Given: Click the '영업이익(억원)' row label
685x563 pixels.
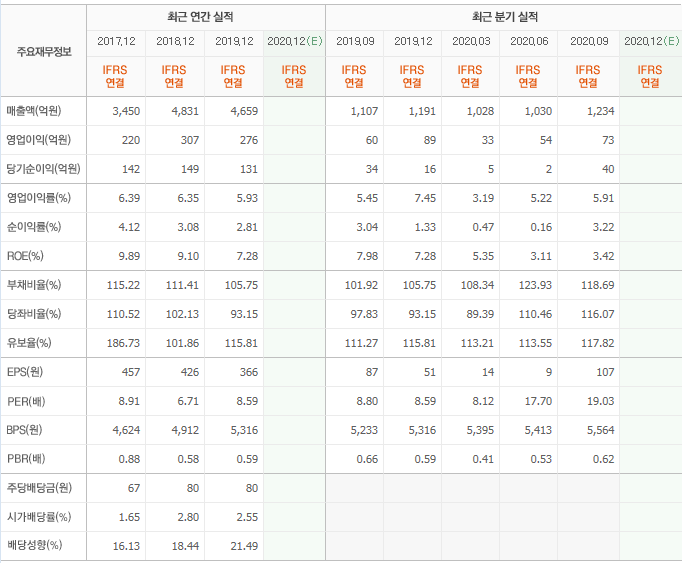Looking at the screenshot, I should click(38, 140).
